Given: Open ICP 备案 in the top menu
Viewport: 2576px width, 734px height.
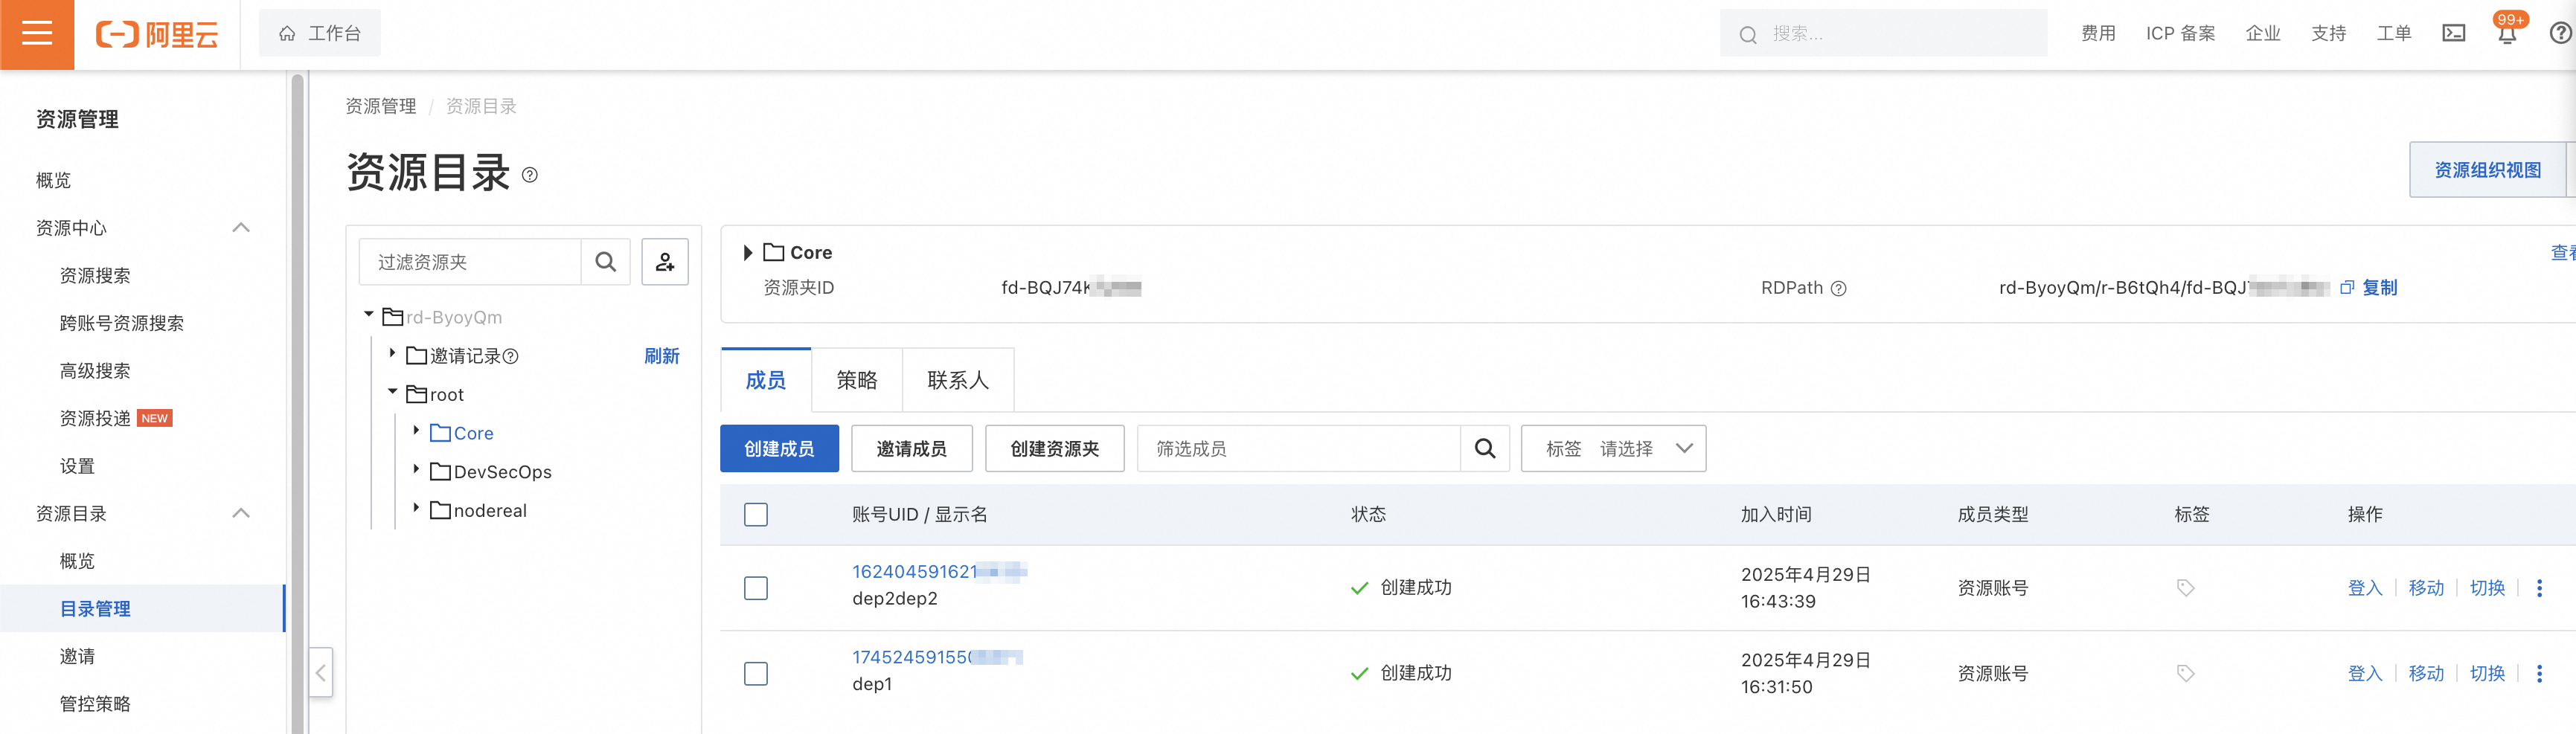Looking at the screenshot, I should click(x=2180, y=34).
